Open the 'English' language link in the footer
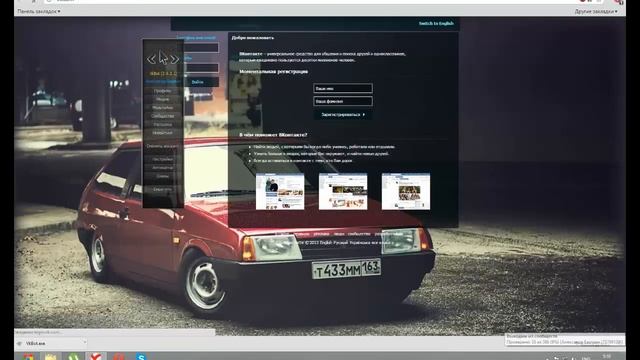640x360 pixels. coord(325,242)
